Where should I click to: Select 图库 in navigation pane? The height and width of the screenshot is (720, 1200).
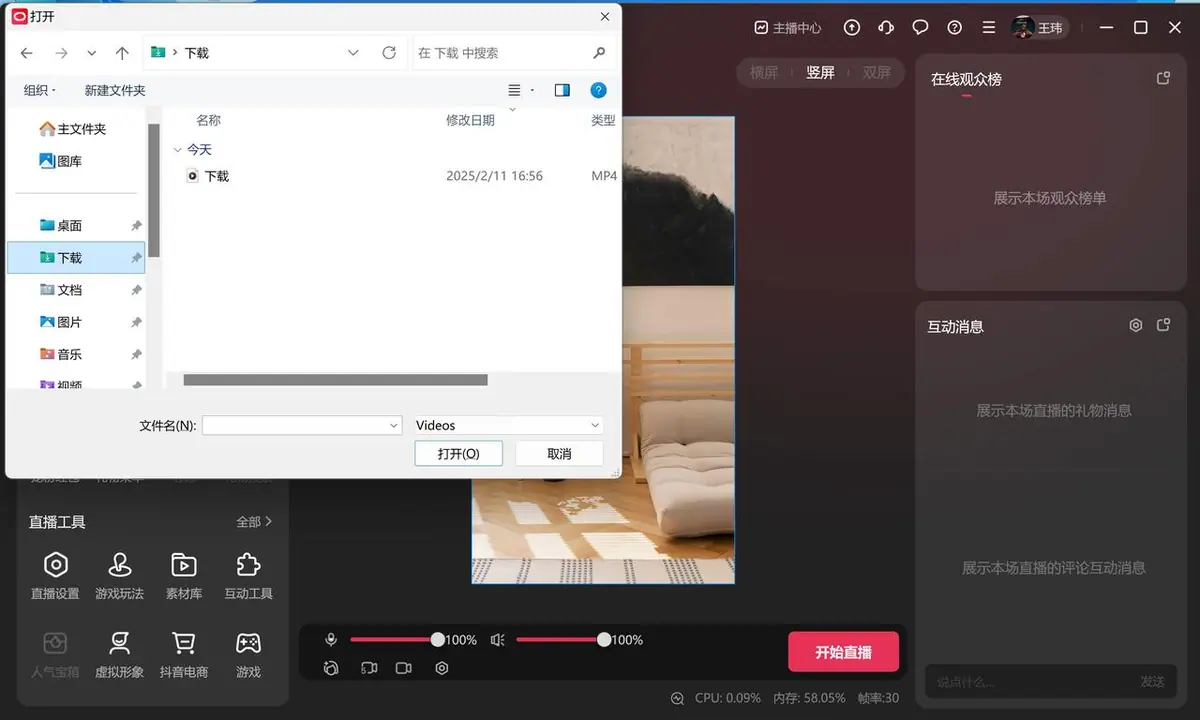click(x=60, y=161)
